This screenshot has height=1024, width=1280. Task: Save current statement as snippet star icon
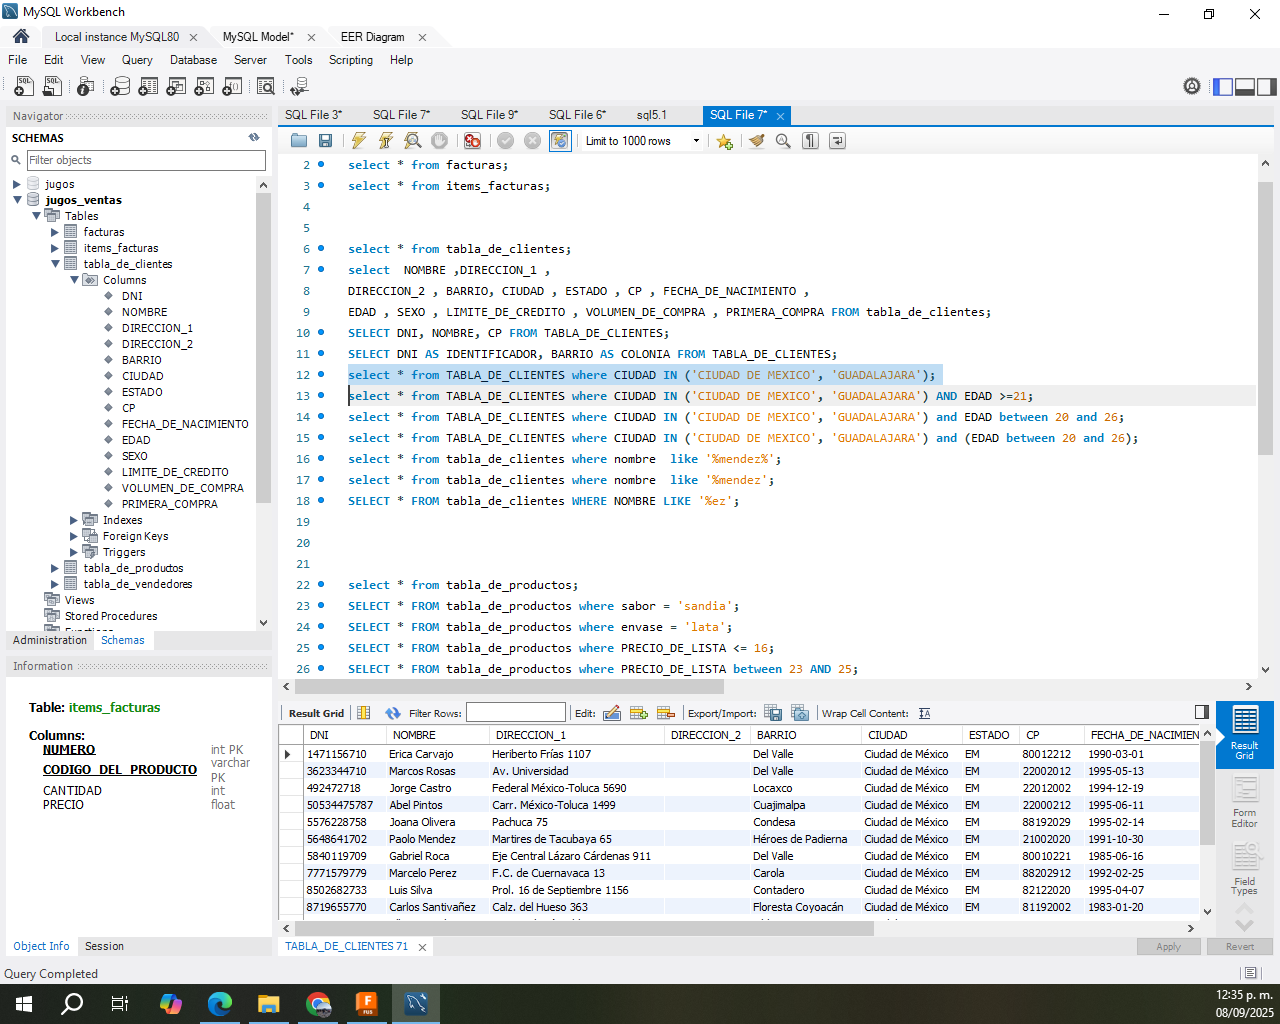(x=725, y=141)
